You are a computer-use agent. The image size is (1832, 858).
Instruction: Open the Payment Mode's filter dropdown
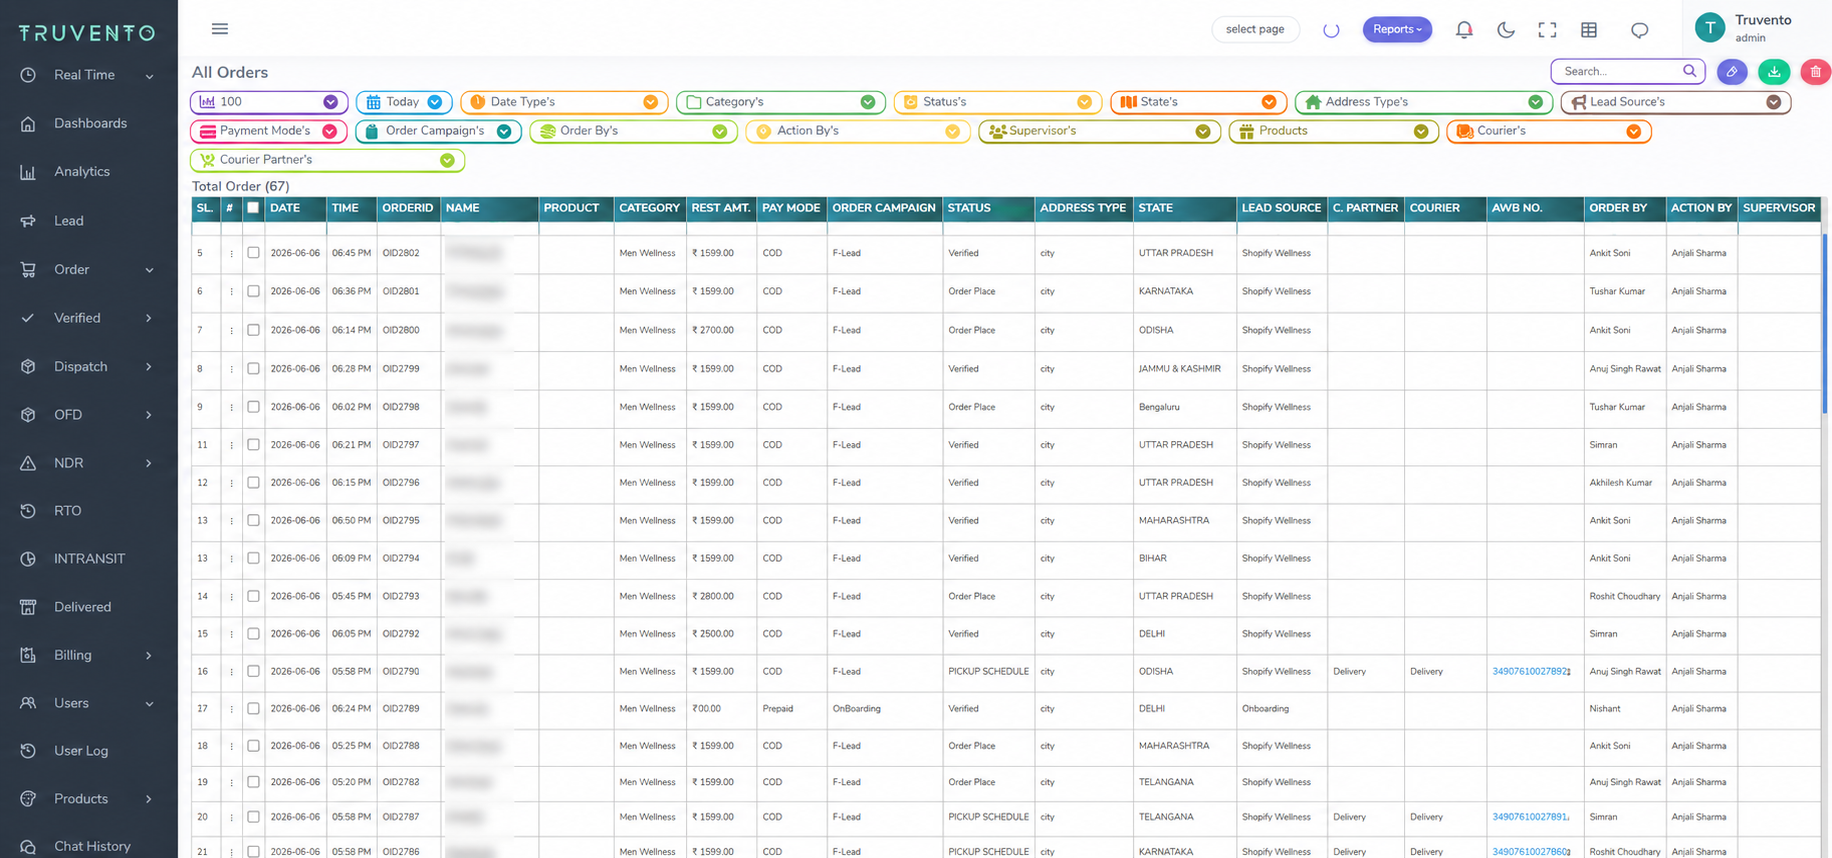pyautogui.click(x=269, y=131)
